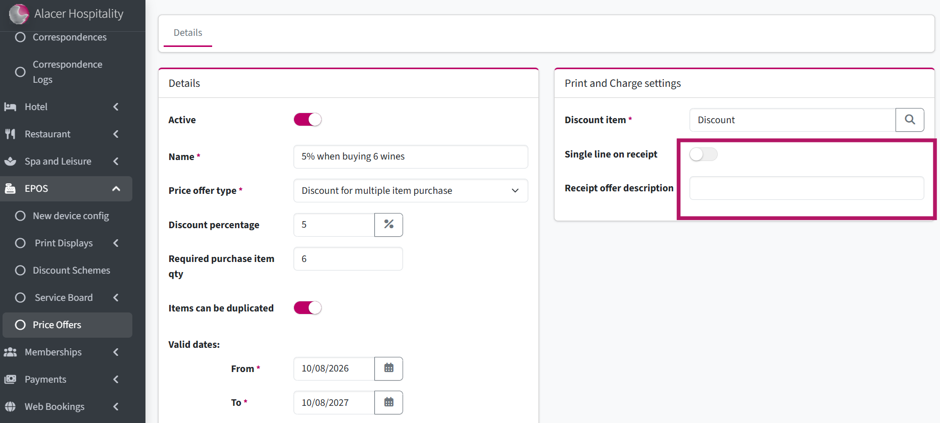Click the Alacer Hospitality brand title
The height and width of the screenshot is (423, 940).
79,14
